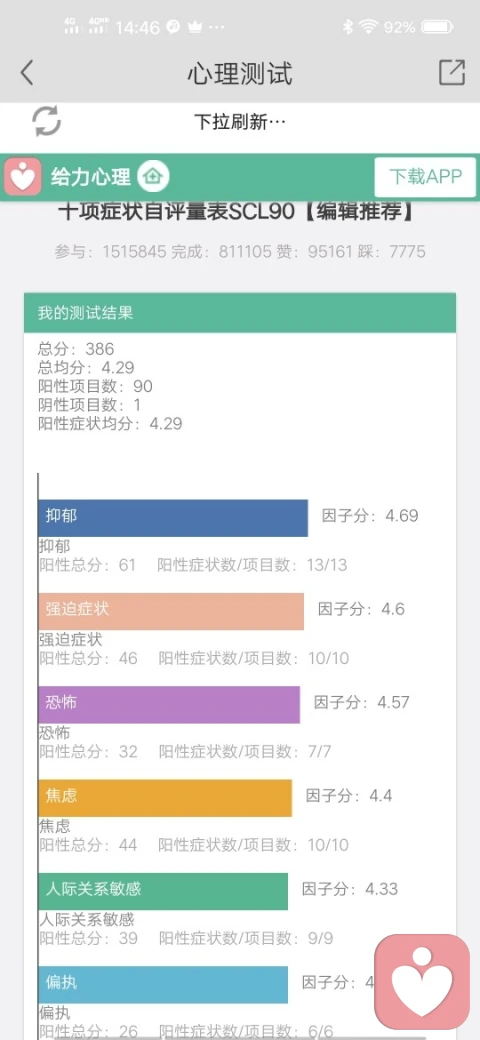Click the refresh circular arrows icon
480x1040 pixels.
[x=46, y=121]
